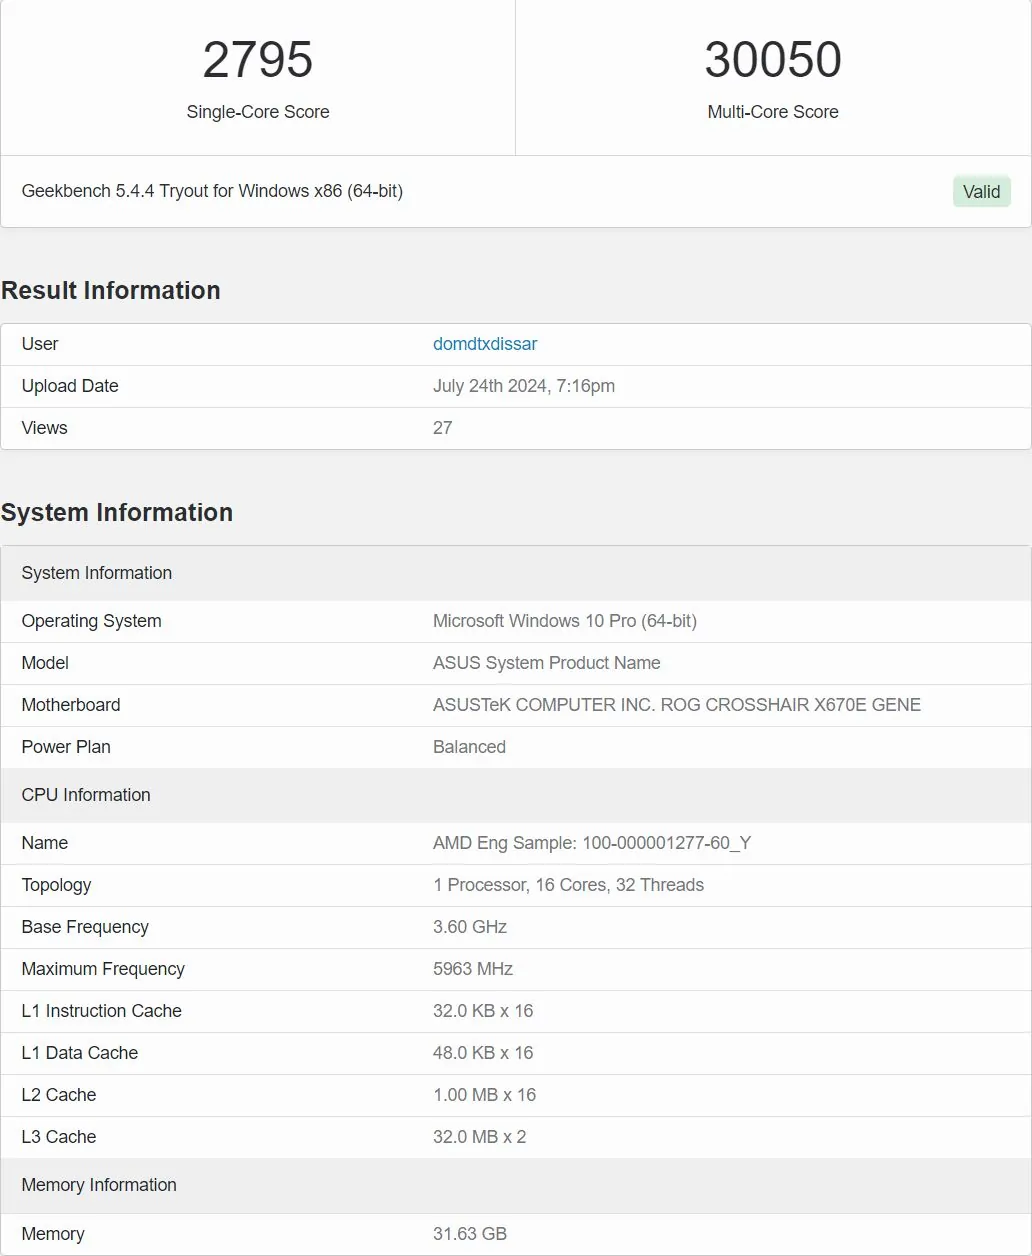Click the 16 Cores, 32 Threads topology value

tap(568, 885)
